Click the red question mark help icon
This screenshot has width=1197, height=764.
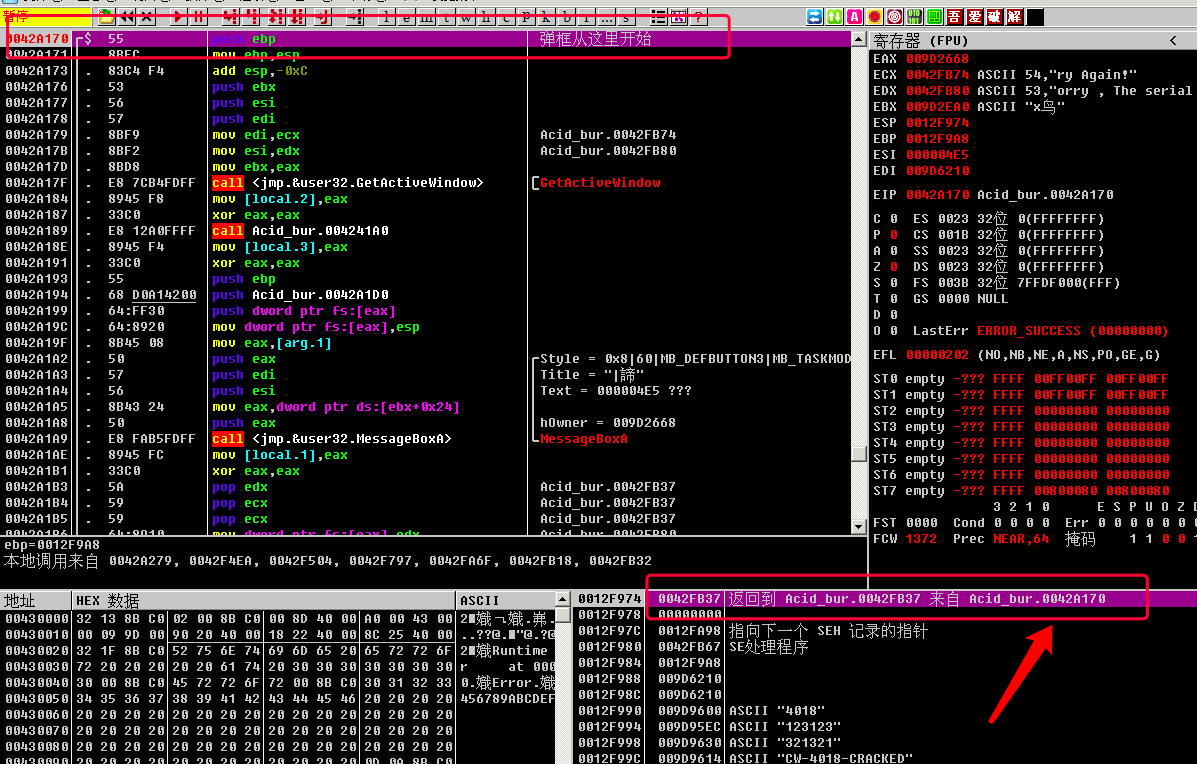(x=698, y=17)
